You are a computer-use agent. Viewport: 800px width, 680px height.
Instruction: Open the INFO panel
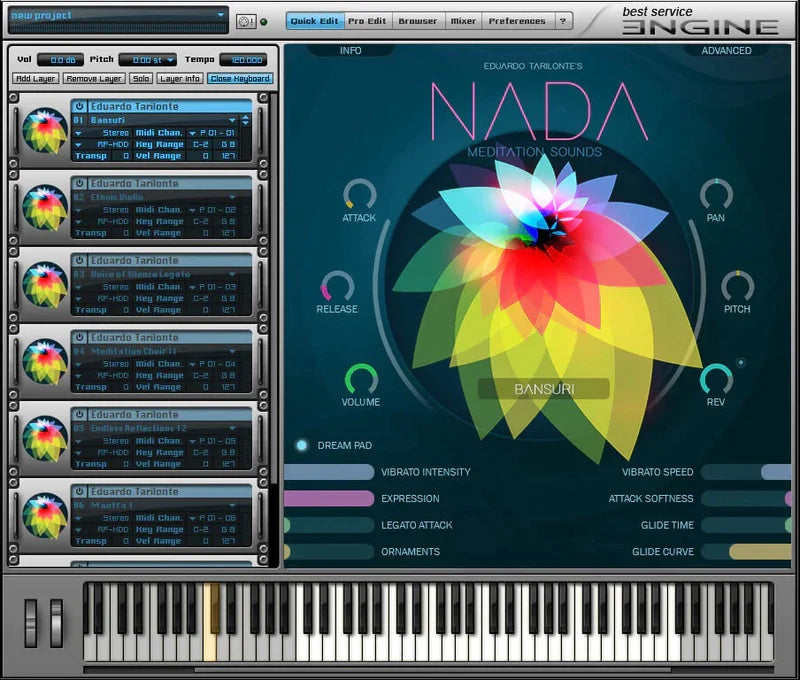tap(351, 51)
